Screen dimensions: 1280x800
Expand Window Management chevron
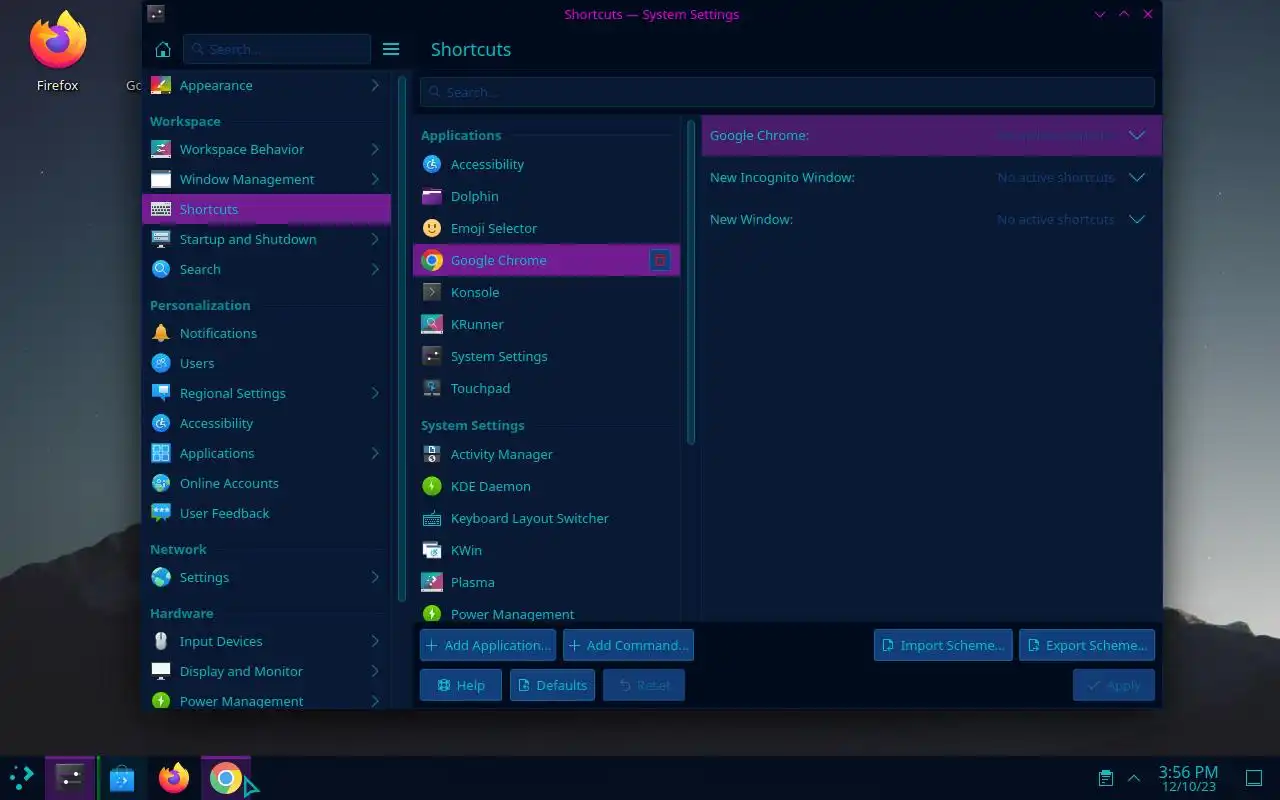tap(375, 179)
